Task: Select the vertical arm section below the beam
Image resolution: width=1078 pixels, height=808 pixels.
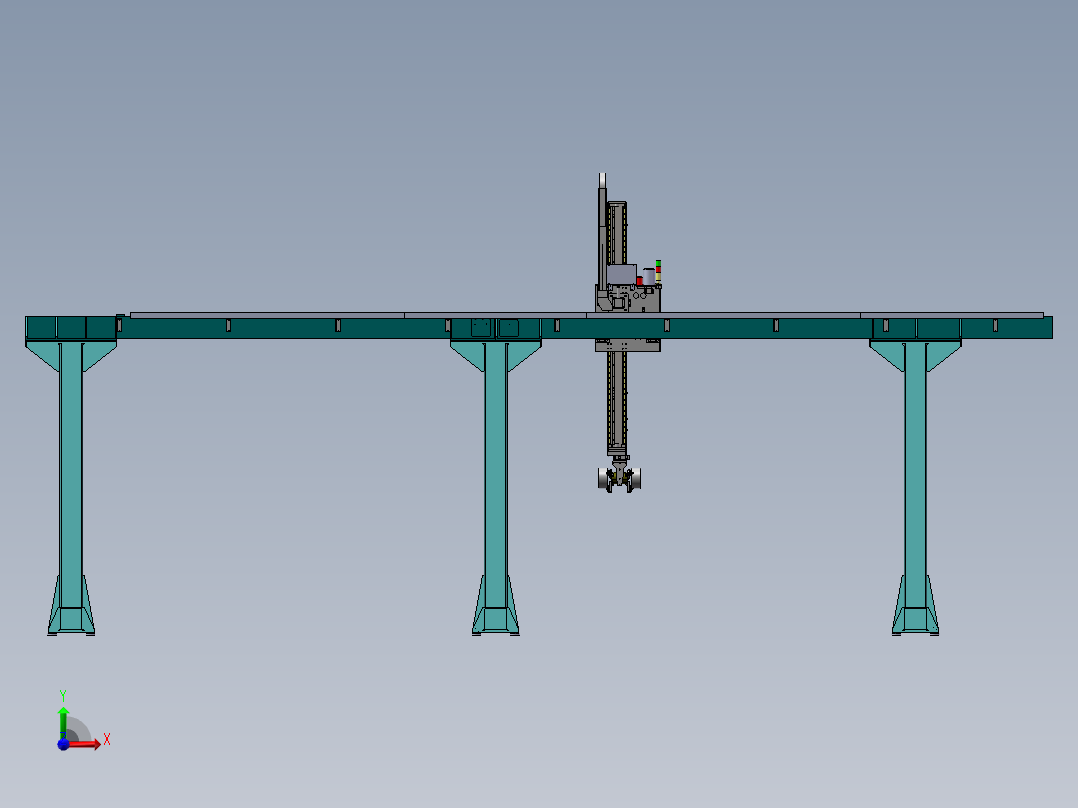Action: coord(617,402)
